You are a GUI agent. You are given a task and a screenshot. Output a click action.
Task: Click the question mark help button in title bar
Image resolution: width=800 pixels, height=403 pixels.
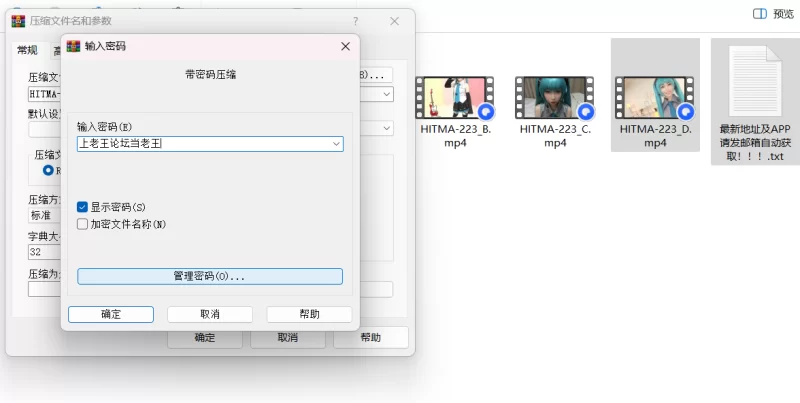click(356, 21)
